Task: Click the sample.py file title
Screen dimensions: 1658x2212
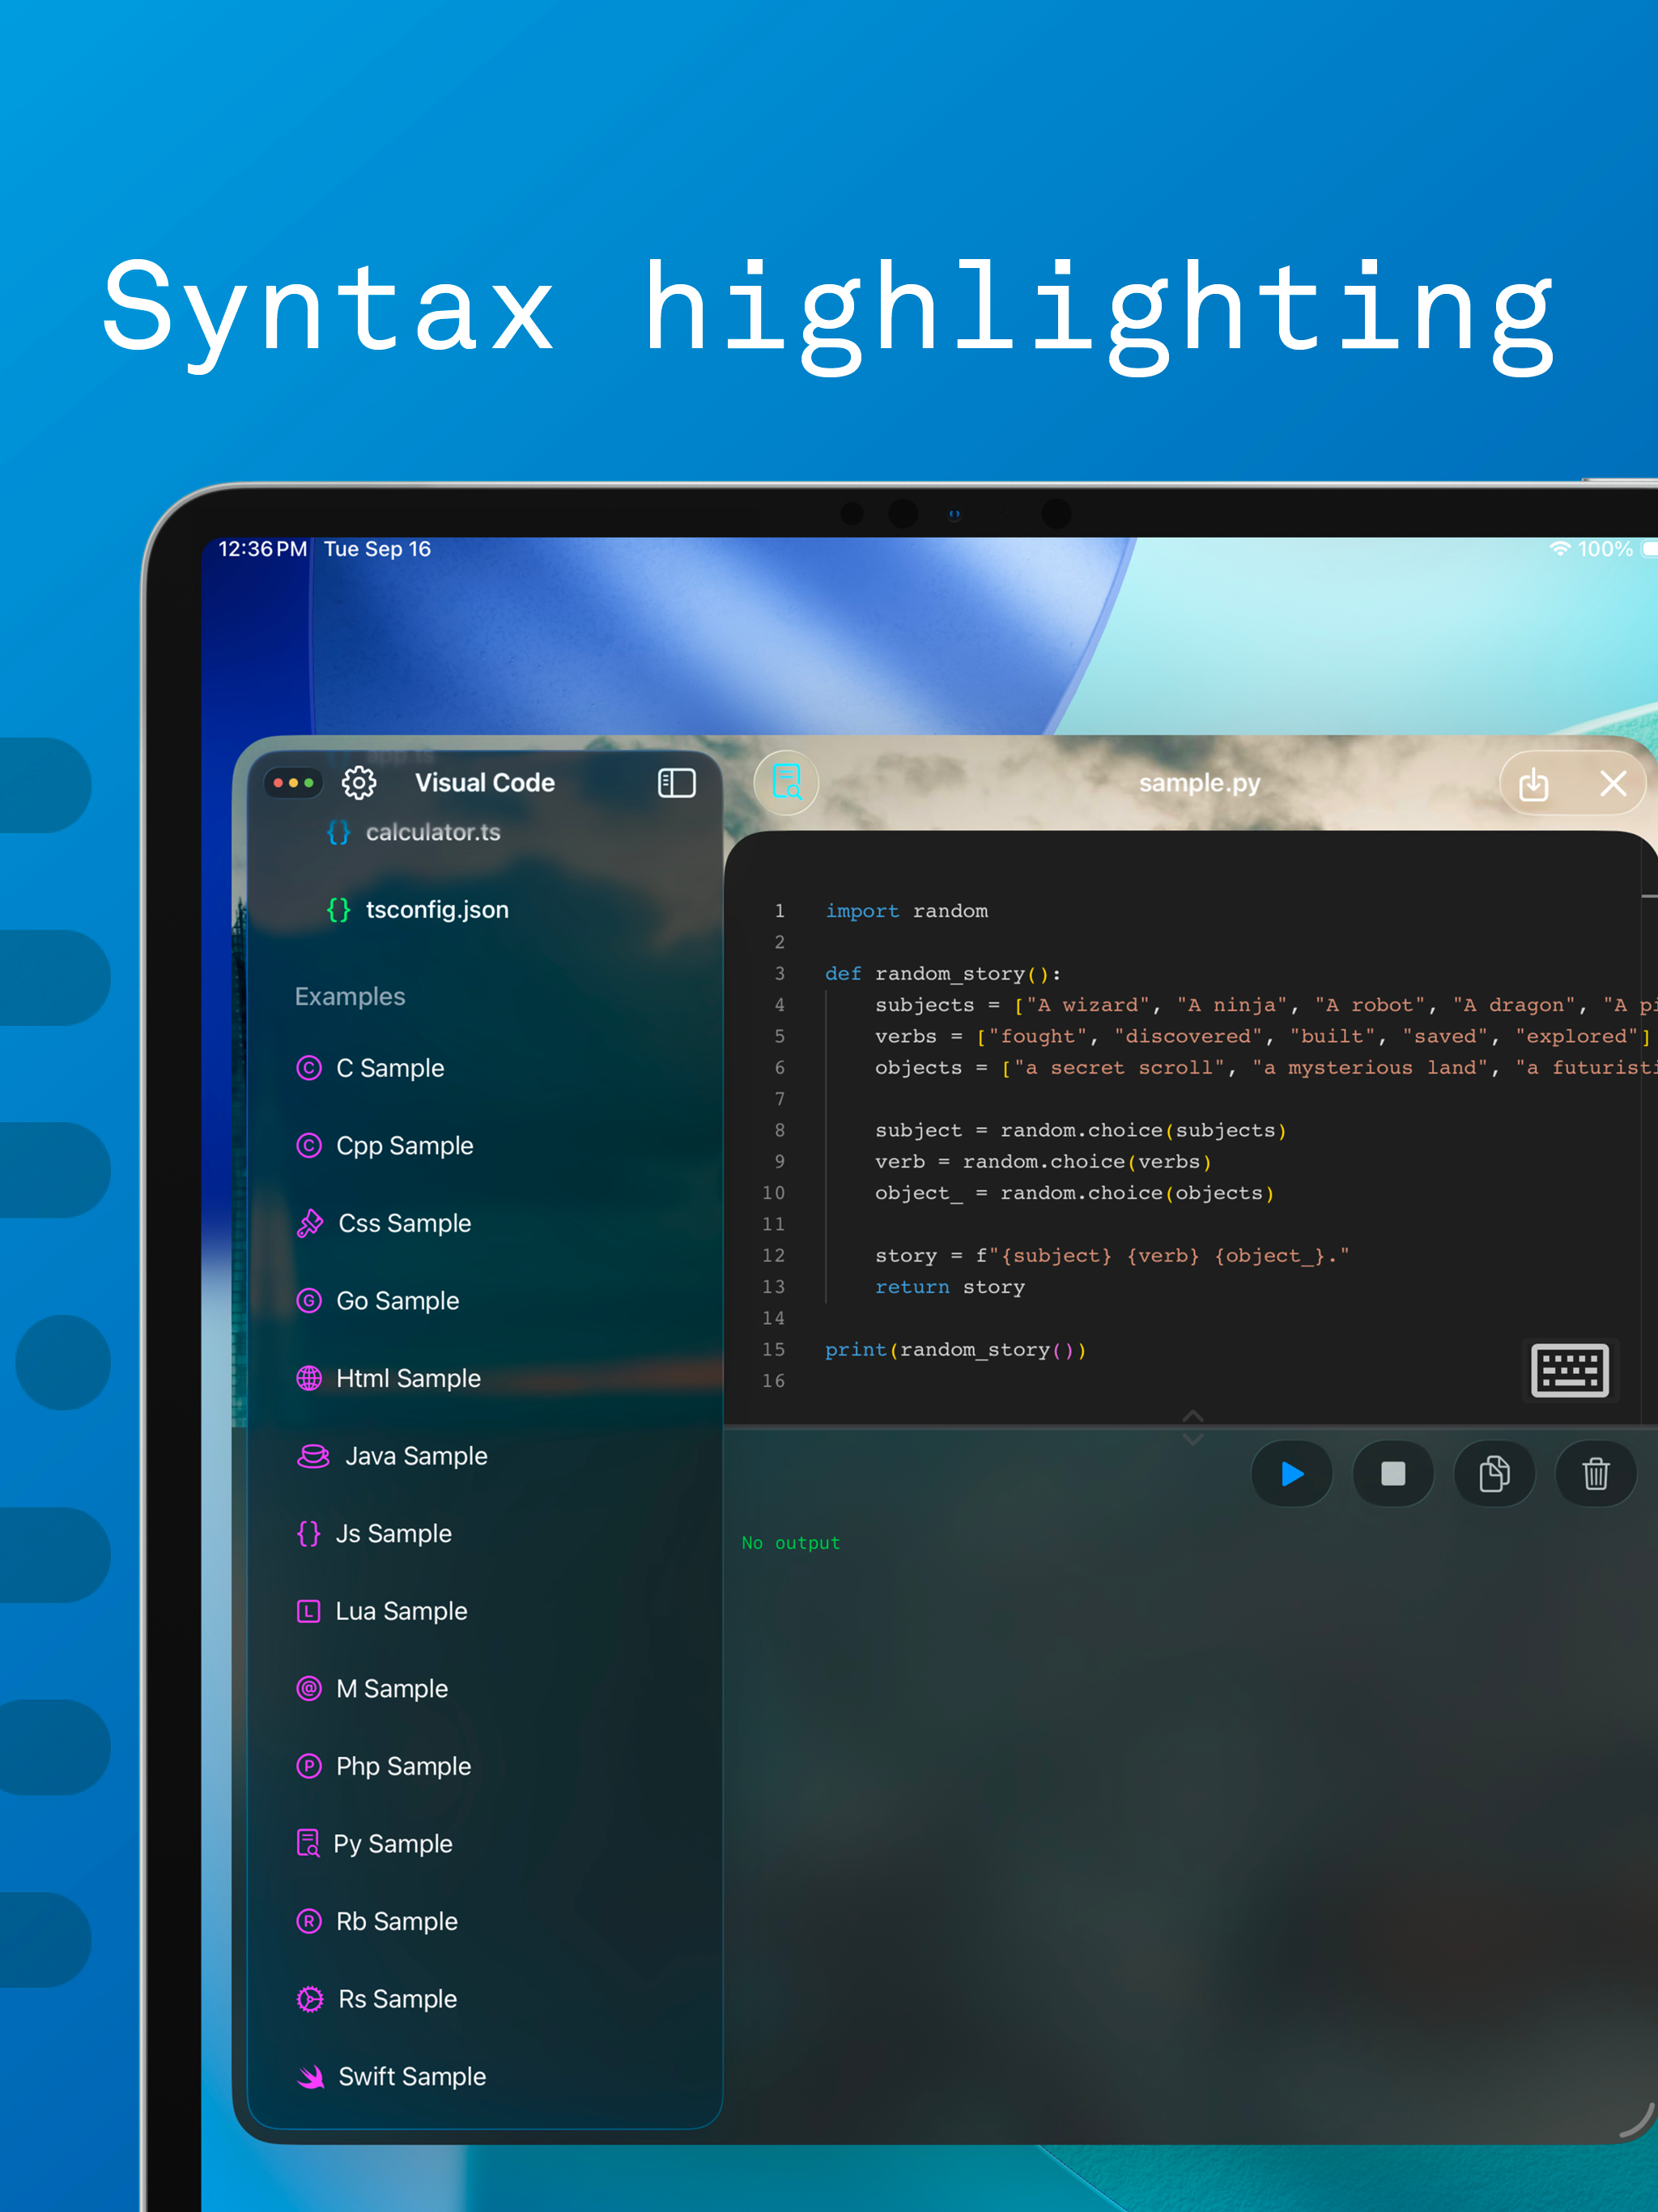Action: (1199, 783)
